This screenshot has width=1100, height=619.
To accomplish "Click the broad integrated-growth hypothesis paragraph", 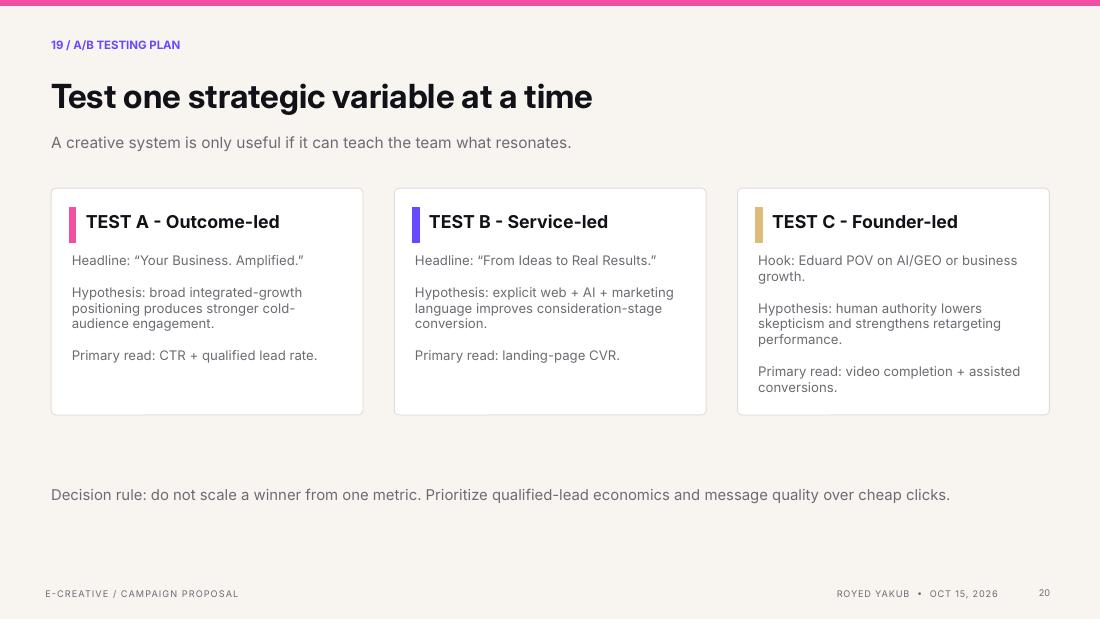I will pos(187,308).
